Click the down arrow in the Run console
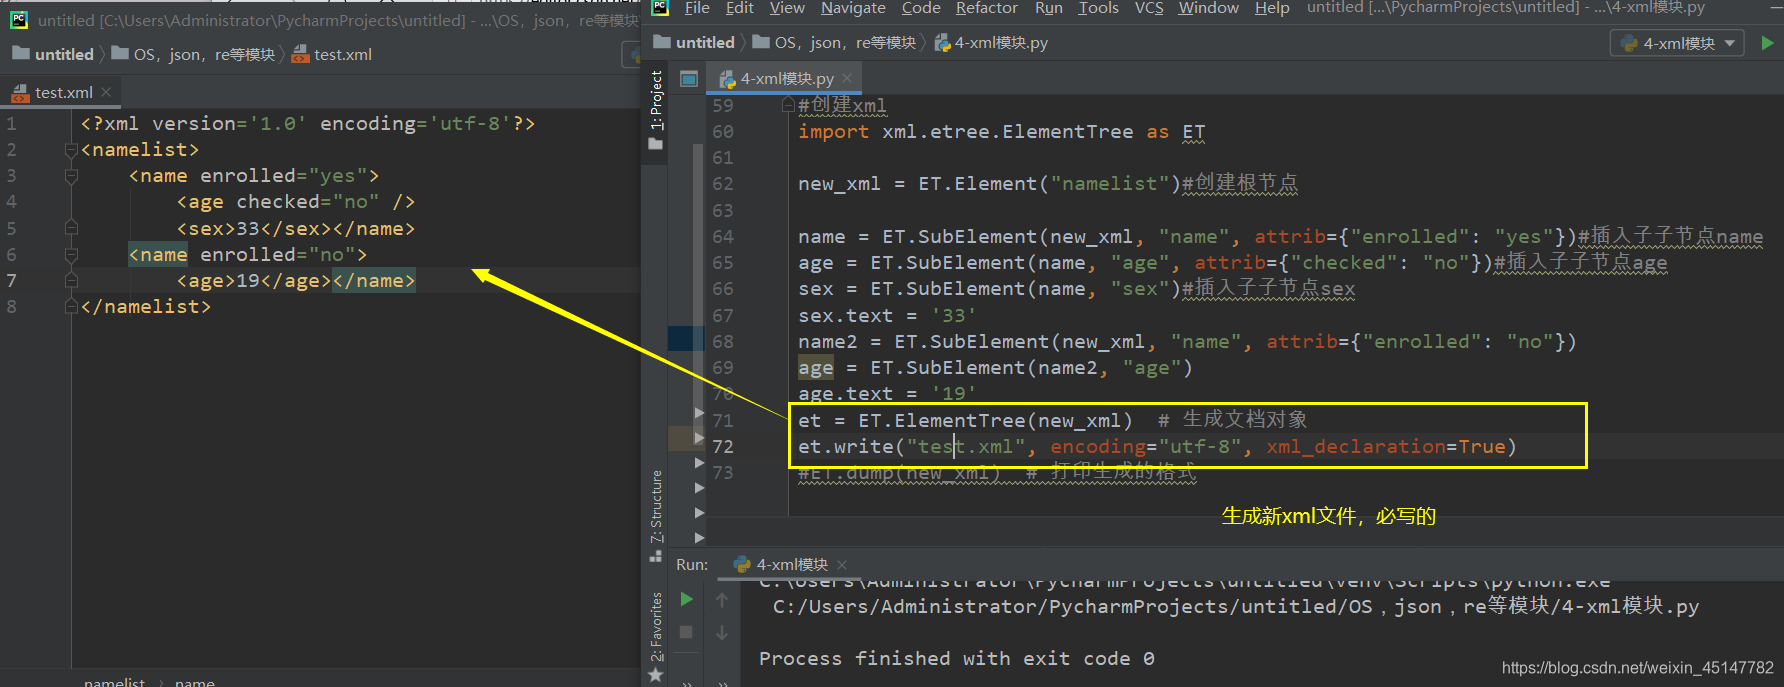 [x=722, y=633]
